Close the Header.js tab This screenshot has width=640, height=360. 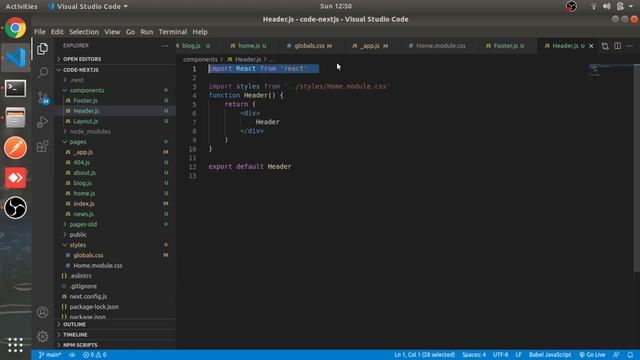point(591,46)
